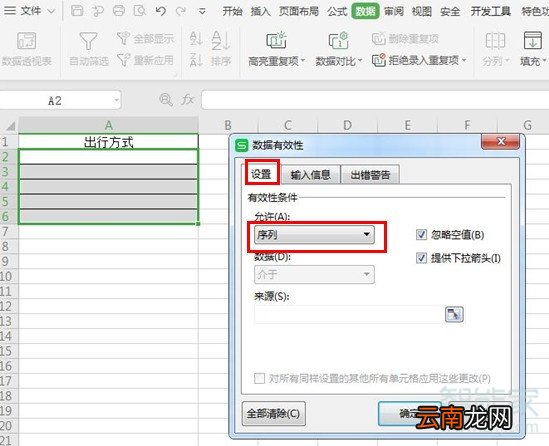549x446 pixels.
Task: Open the 数据 dropdown showing 介于
Action: 314,274
